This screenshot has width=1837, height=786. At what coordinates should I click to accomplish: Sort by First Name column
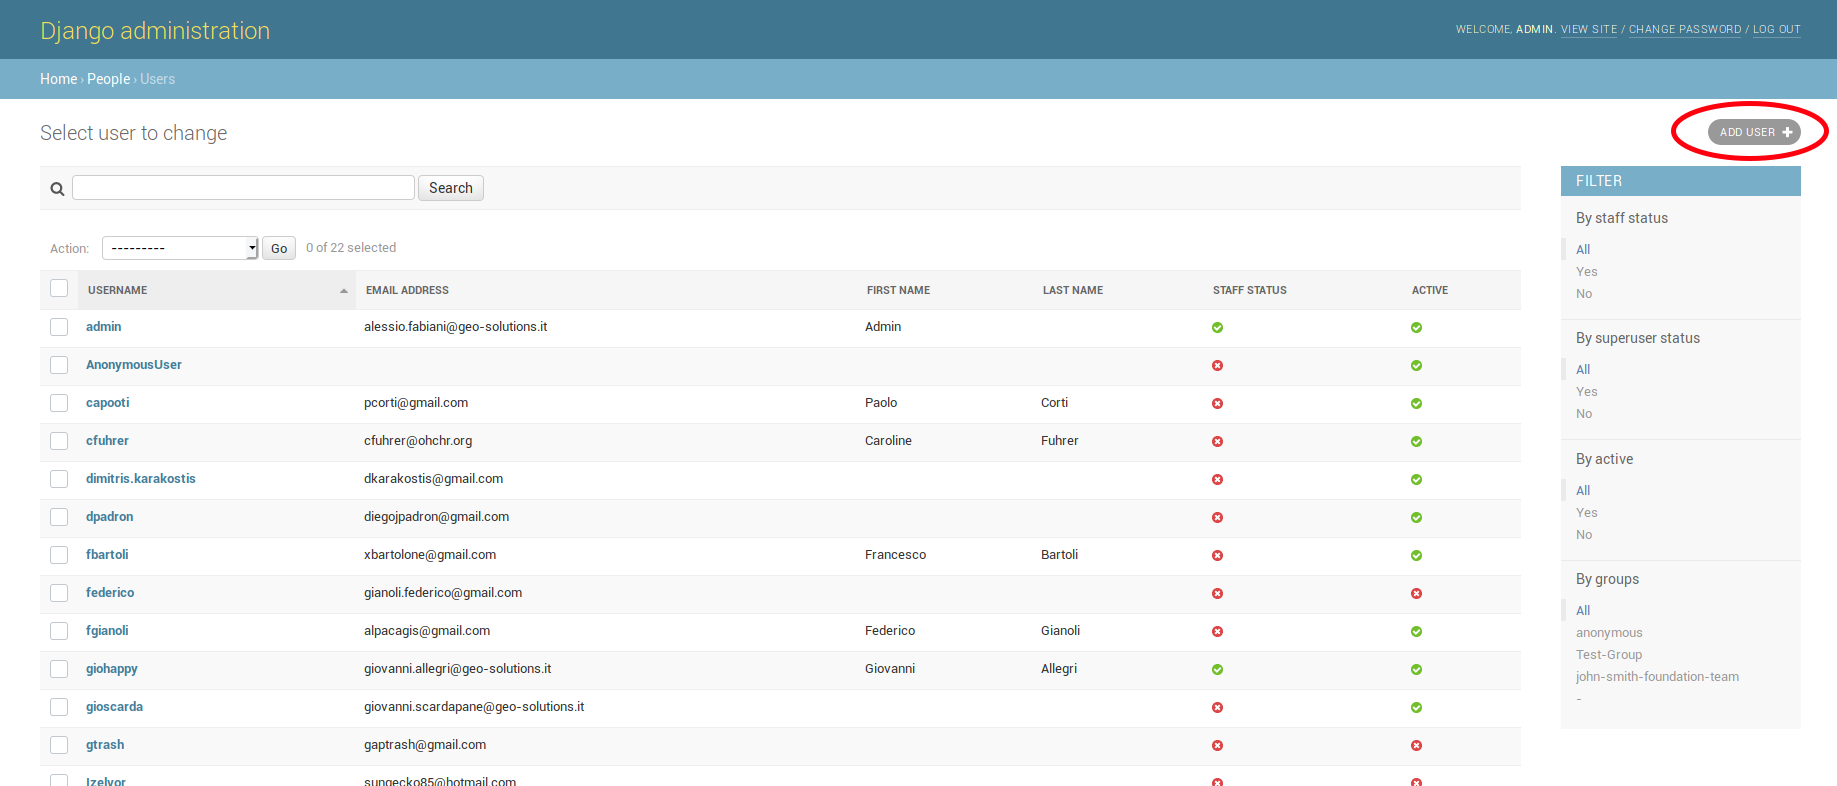pos(898,291)
